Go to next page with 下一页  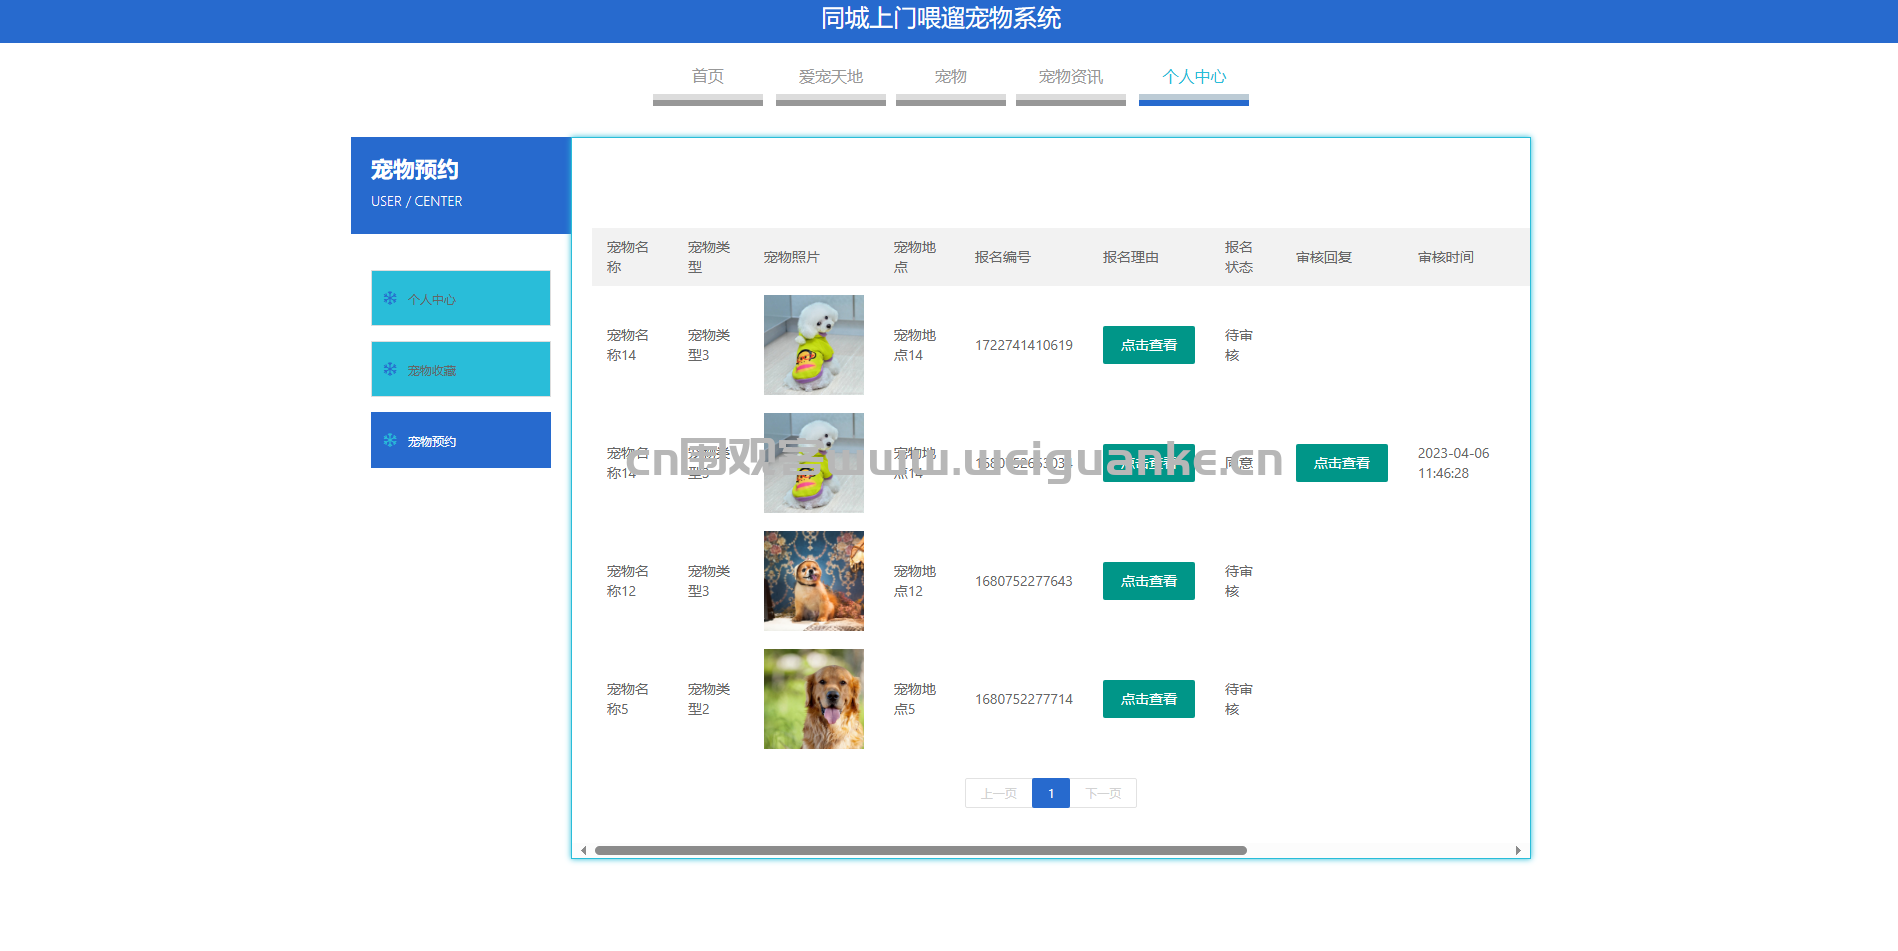(x=1103, y=793)
